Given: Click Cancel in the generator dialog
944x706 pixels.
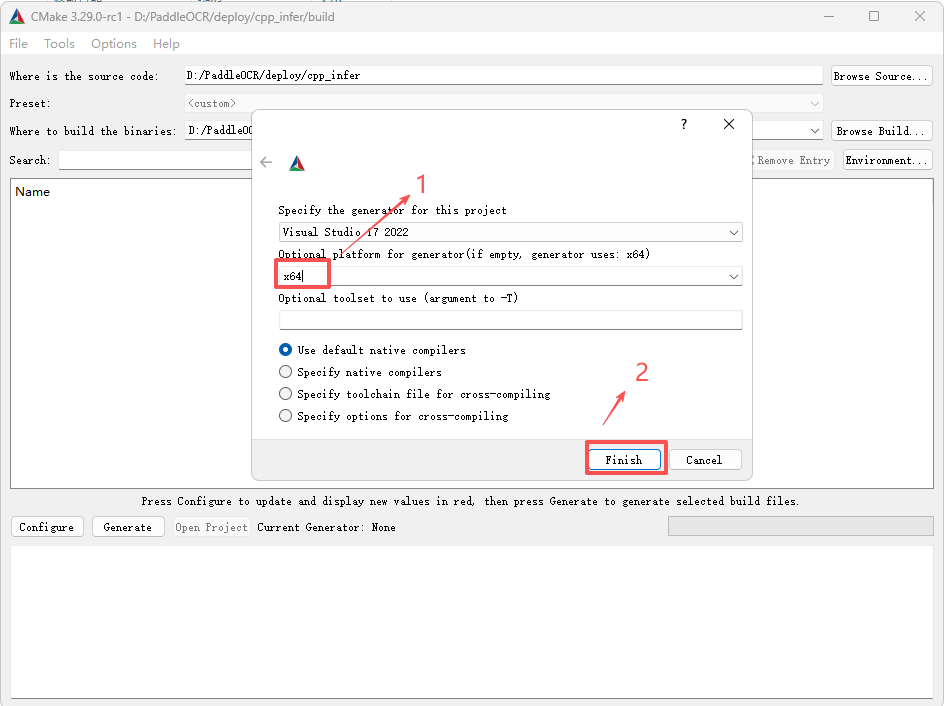Looking at the screenshot, I should coord(704,460).
